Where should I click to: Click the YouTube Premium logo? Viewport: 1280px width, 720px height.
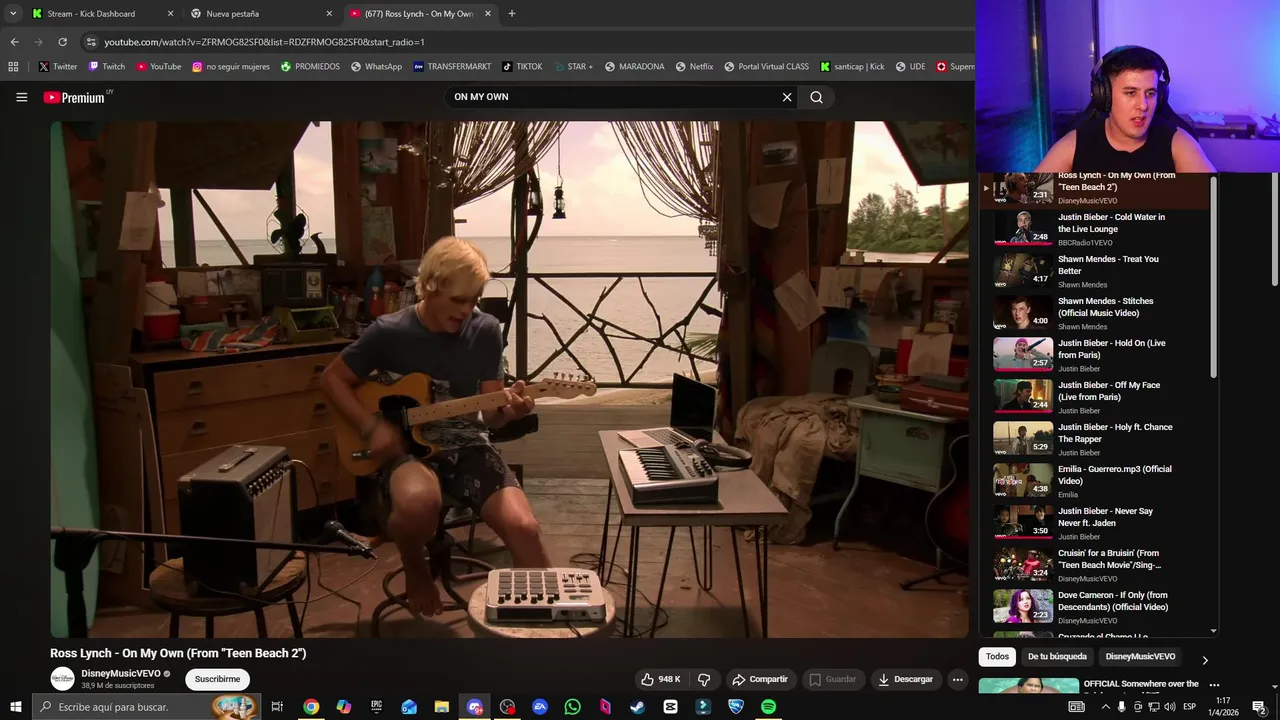pyautogui.click(x=74, y=97)
